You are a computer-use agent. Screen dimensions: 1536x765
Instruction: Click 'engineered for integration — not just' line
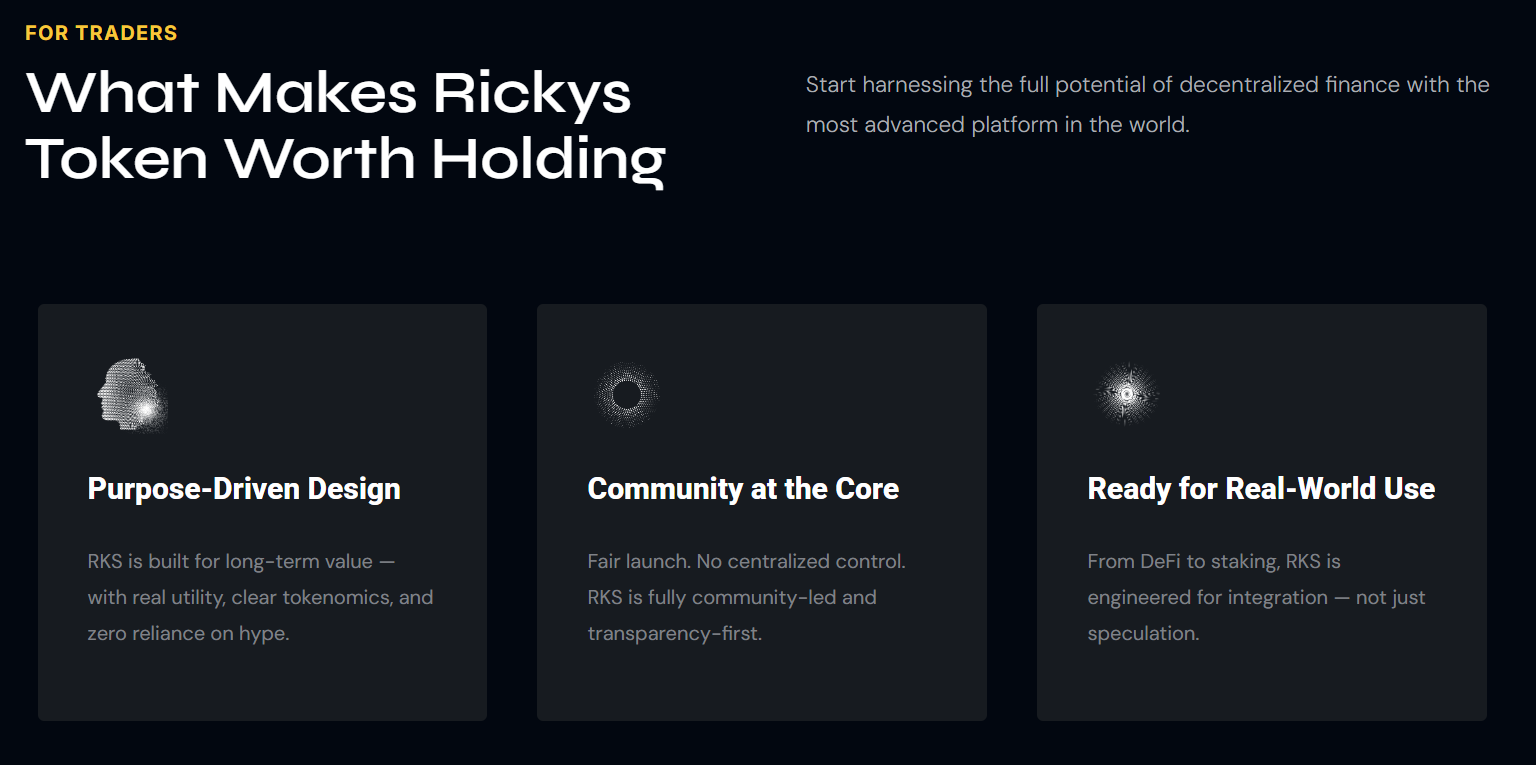click(1256, 598)
